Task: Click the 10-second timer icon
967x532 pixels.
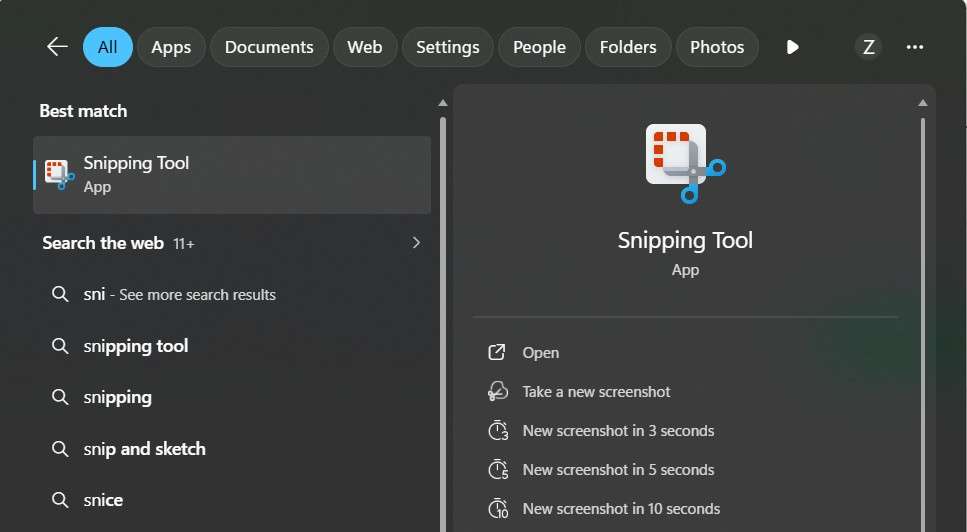Action: pyautogui.click(x=498, y=509)
